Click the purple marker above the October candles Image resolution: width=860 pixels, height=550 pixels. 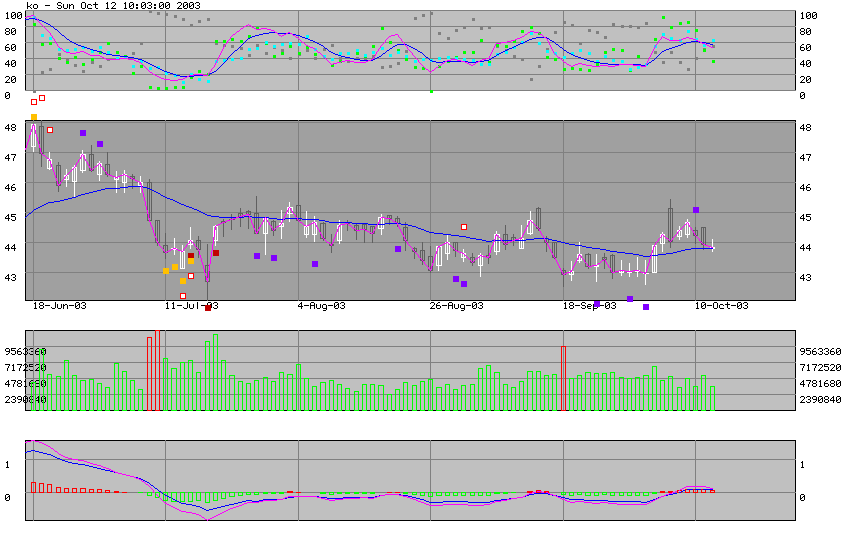click(696, 210)
